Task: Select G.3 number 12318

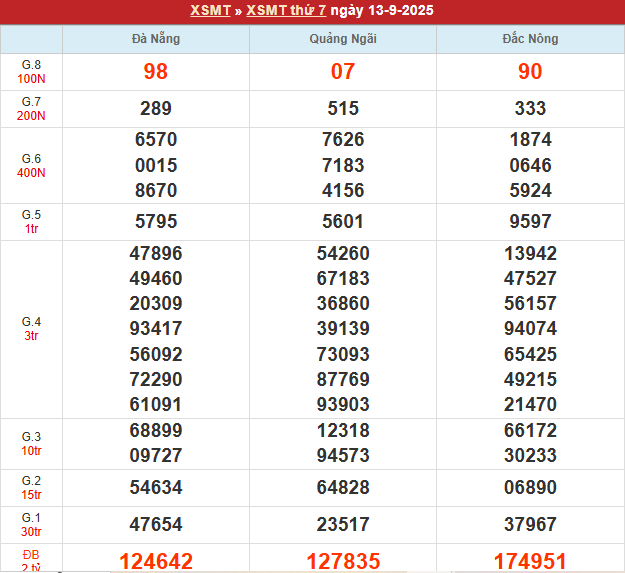Action: (x=343, y=431)
